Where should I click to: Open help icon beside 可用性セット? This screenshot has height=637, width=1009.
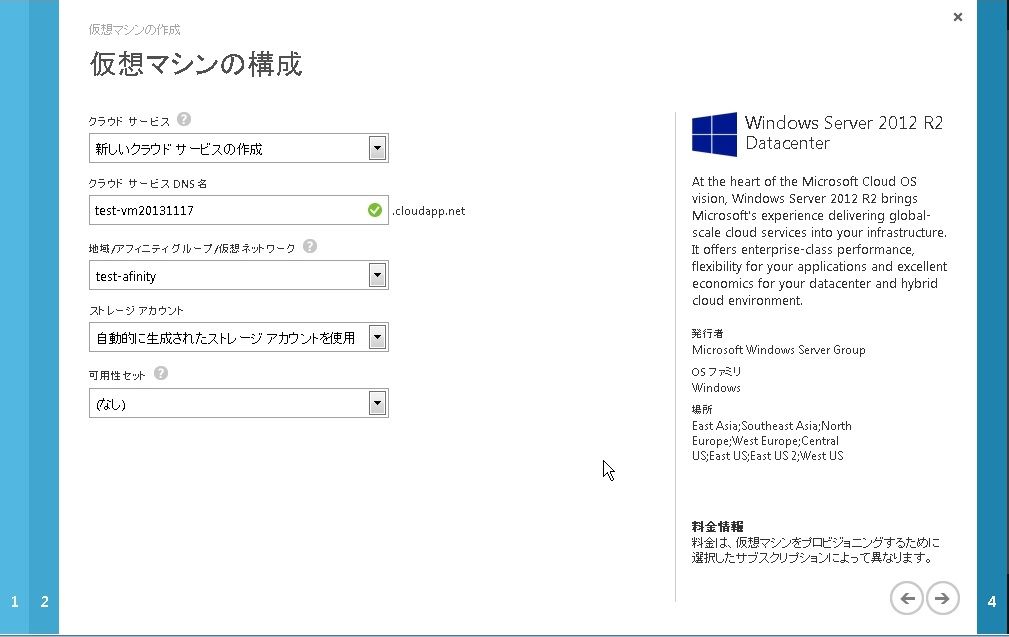(x=161, y=373)
